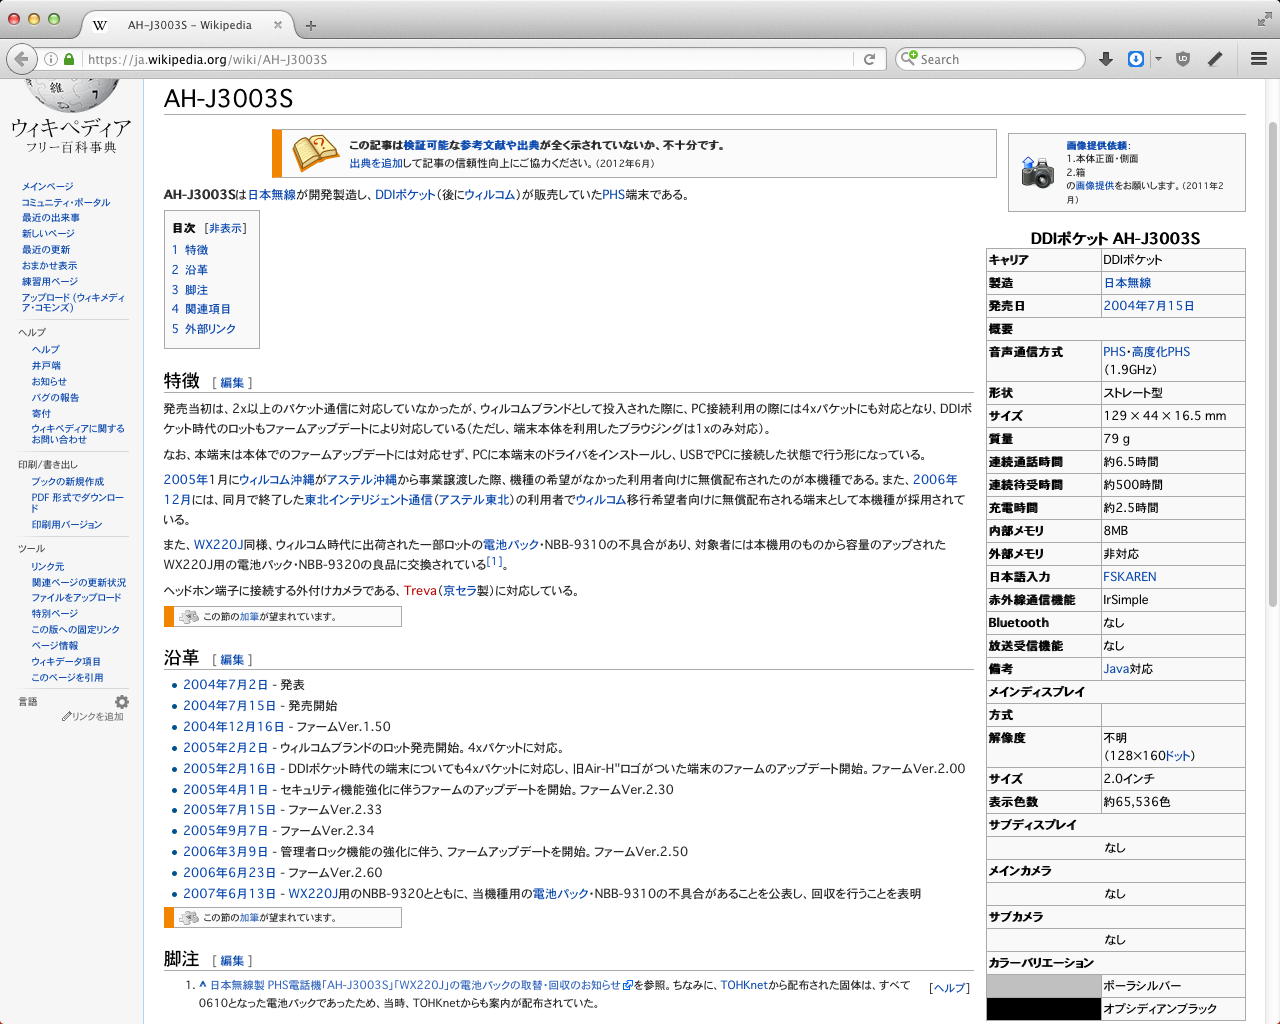Open 印刷用バージョン in the sidebar
The width and height of the screenshot is (1280, 1024).
coord(67,525)
